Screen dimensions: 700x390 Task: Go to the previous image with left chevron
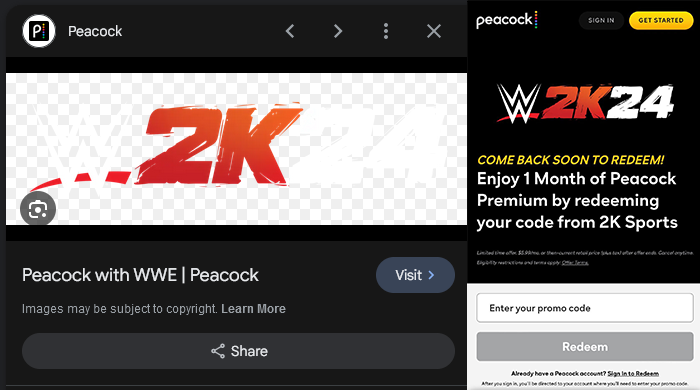pos(290,31)
